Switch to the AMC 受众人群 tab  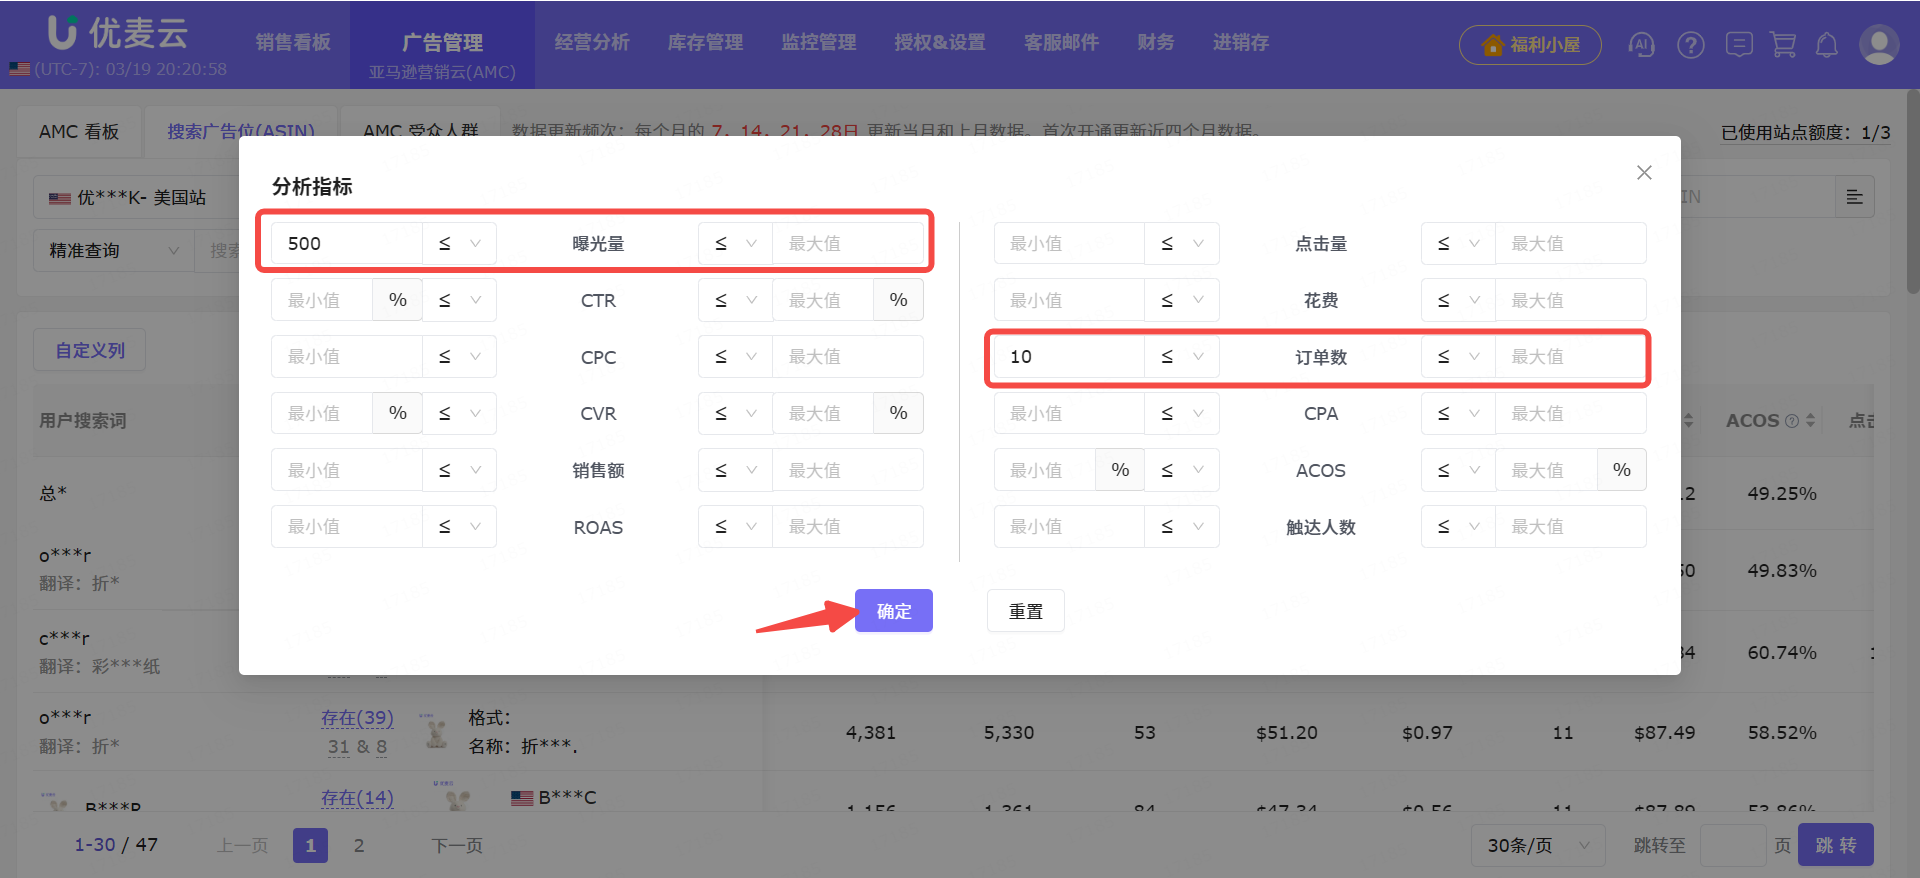[x=420, y=131]
